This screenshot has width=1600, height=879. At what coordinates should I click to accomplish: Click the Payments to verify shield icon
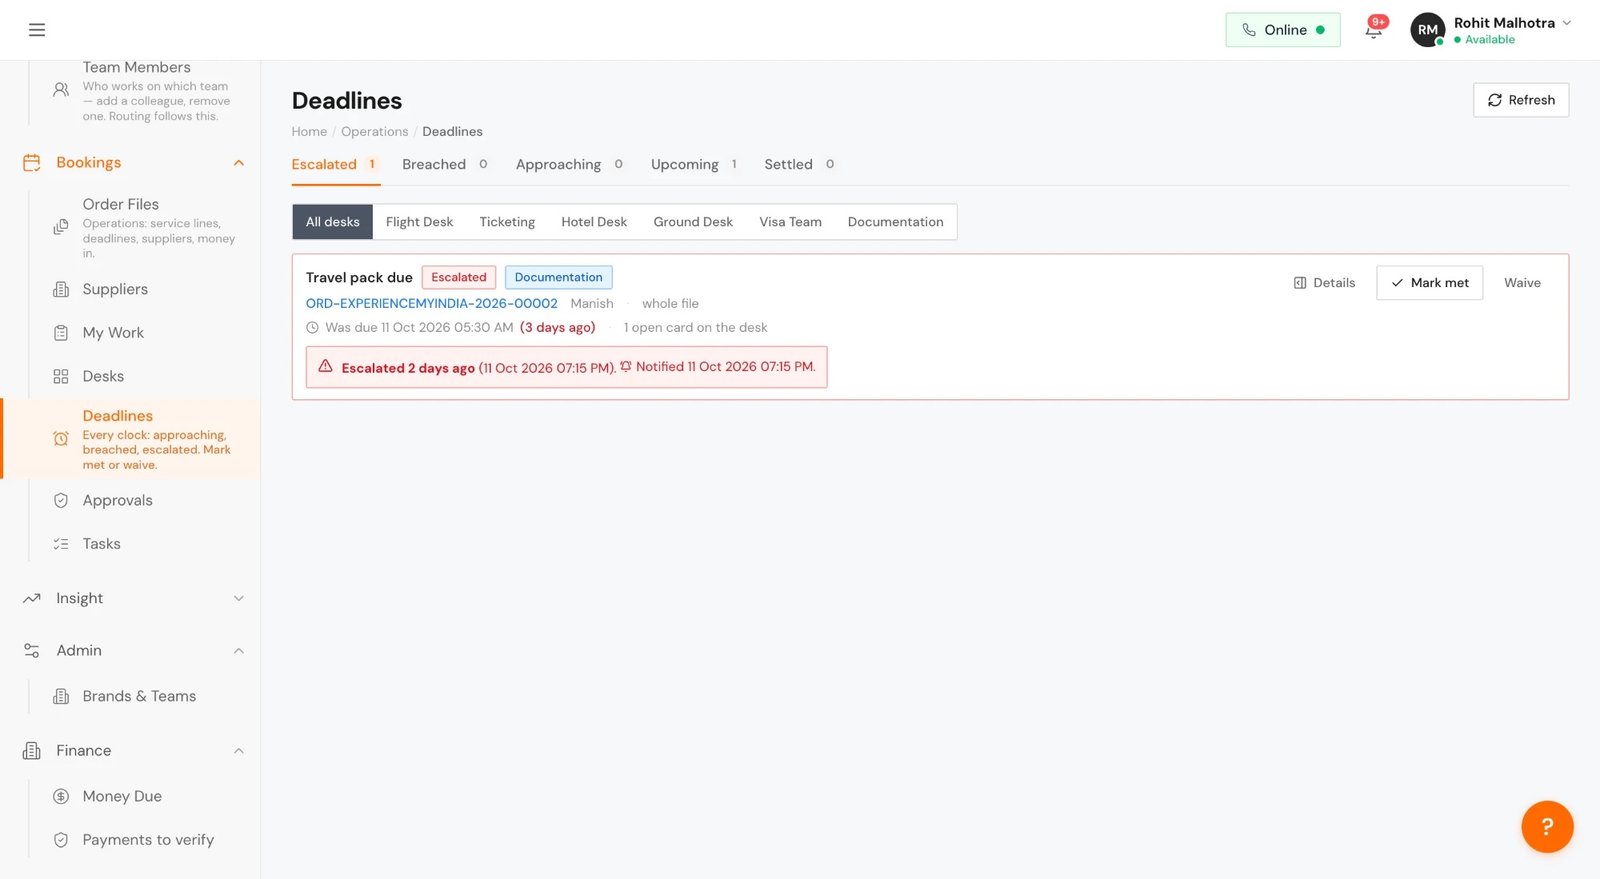tap(61, 840)
